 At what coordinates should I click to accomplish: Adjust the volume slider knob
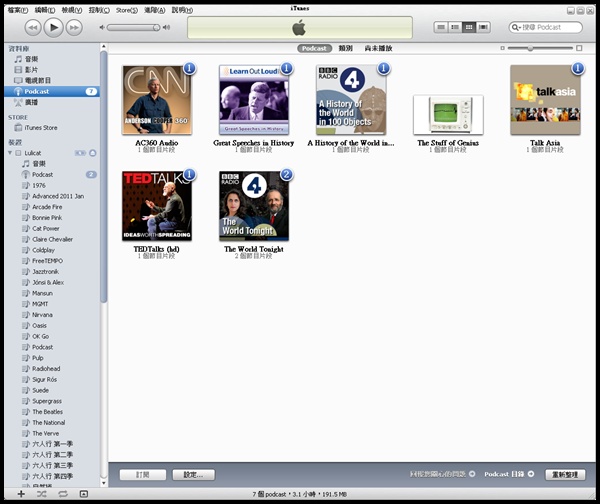(x=156, y=28)
